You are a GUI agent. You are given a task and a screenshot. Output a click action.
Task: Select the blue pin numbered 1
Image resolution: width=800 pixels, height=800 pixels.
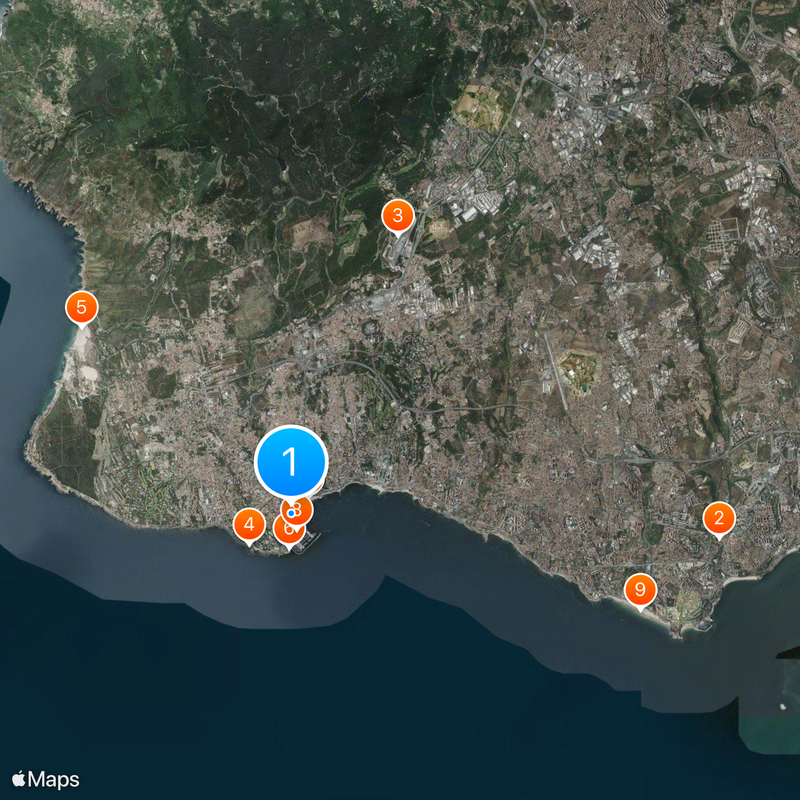coord(291,462)
